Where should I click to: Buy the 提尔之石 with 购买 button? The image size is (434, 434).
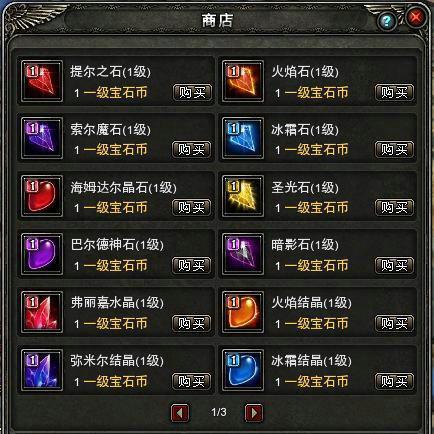pyautogui.click(x=192, y=92)
